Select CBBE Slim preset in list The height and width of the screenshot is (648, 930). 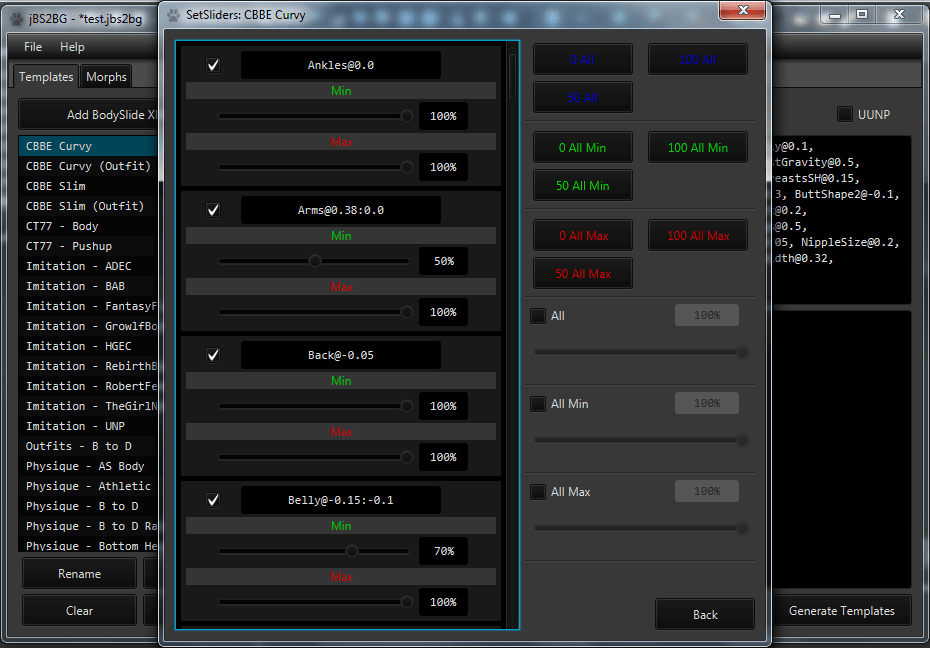pyautogui.click(x=56, y=186)
